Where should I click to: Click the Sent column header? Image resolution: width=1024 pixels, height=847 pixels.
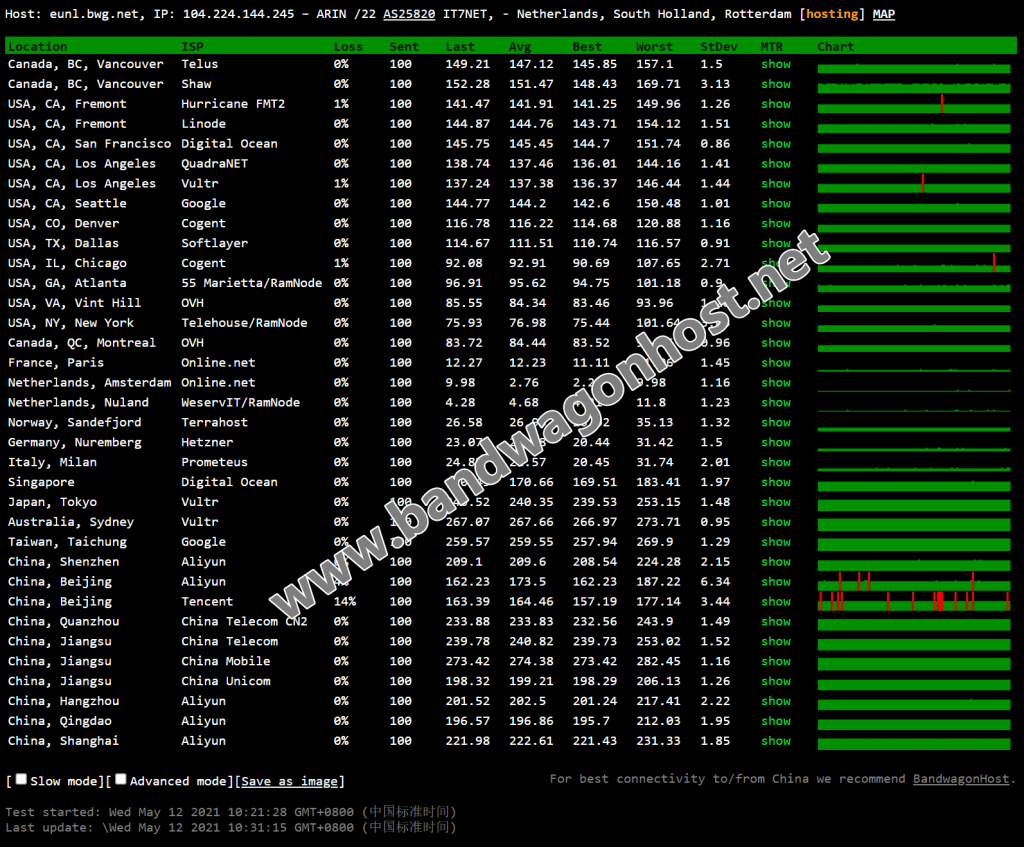point(404,46)
